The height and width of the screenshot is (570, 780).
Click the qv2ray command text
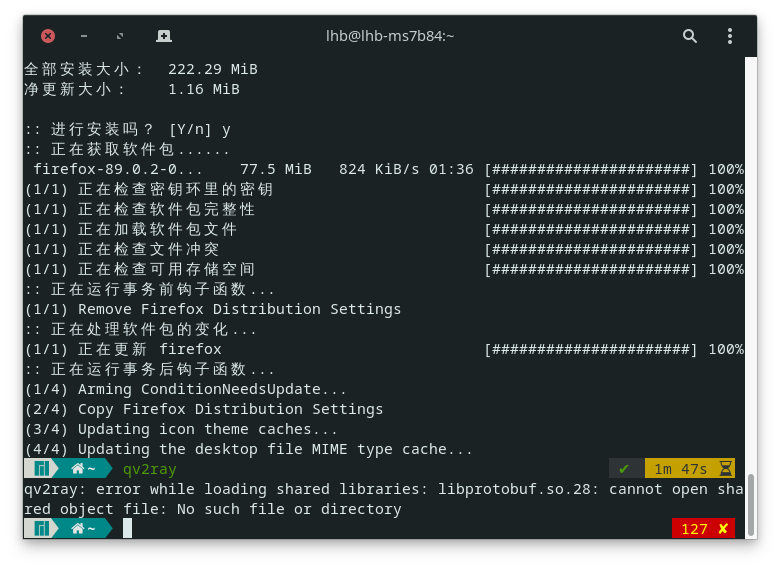click(149, 469)
